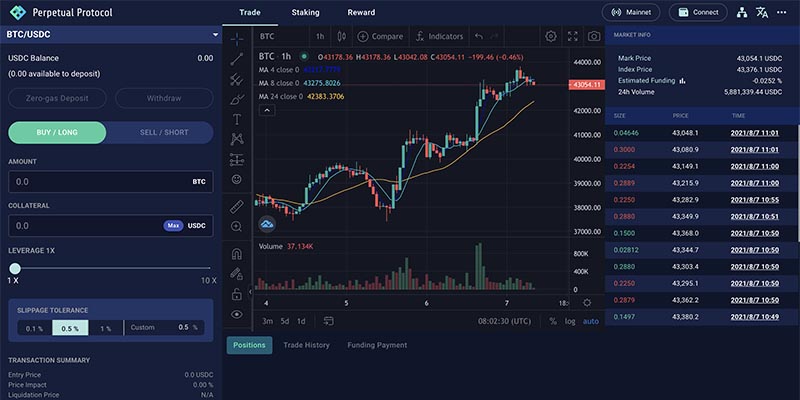Image resolution: width=800 pixels, height=400 pixels.
Task: Select 0.1 % slippage tolerance
Action: pyautogui.click(x=35, y=328)
